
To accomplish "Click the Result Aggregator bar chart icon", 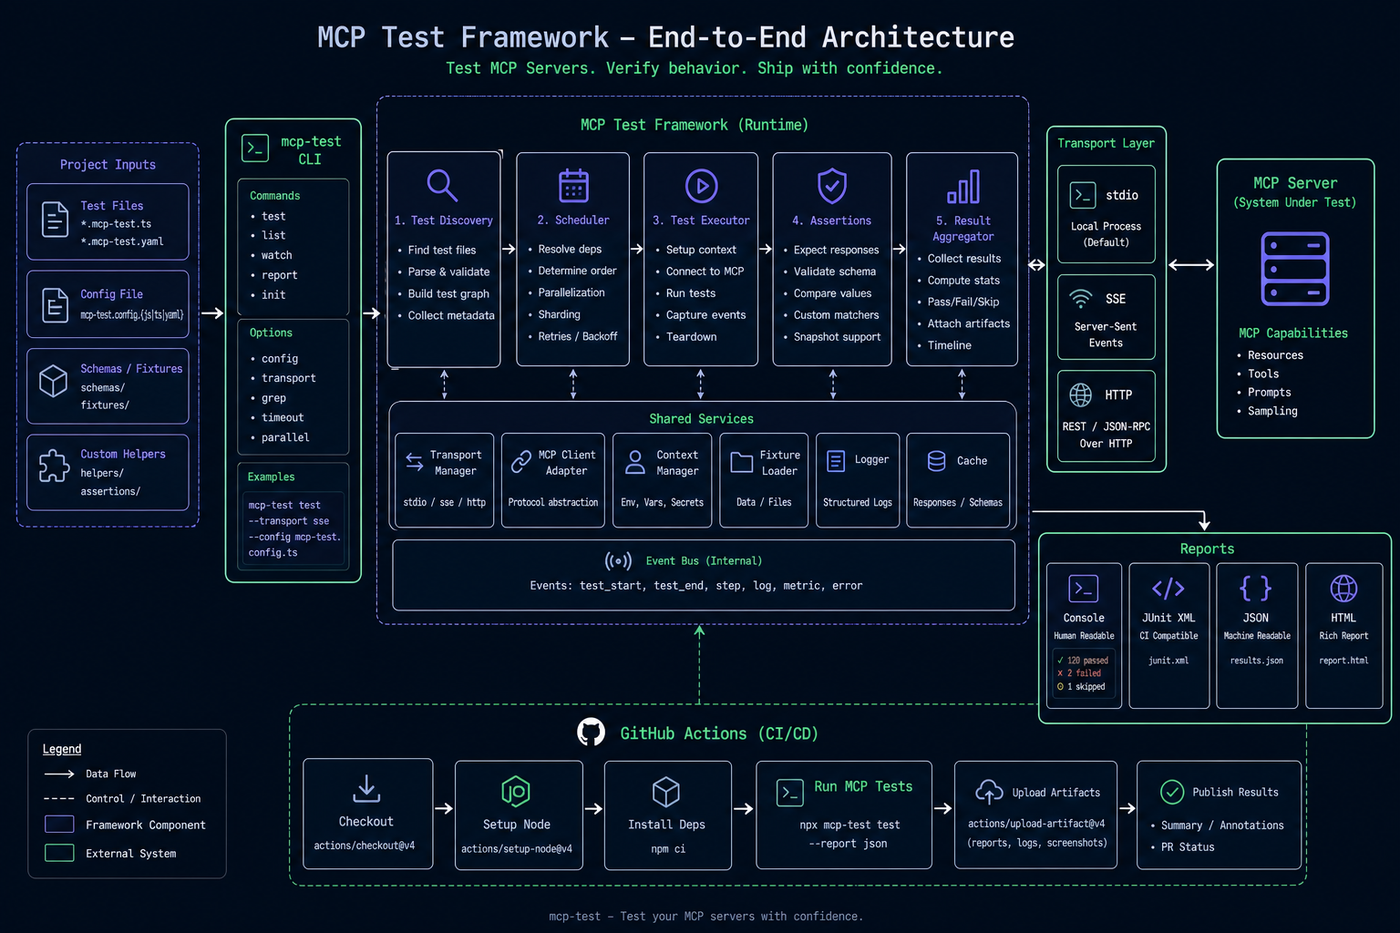I will click(963, 186).
